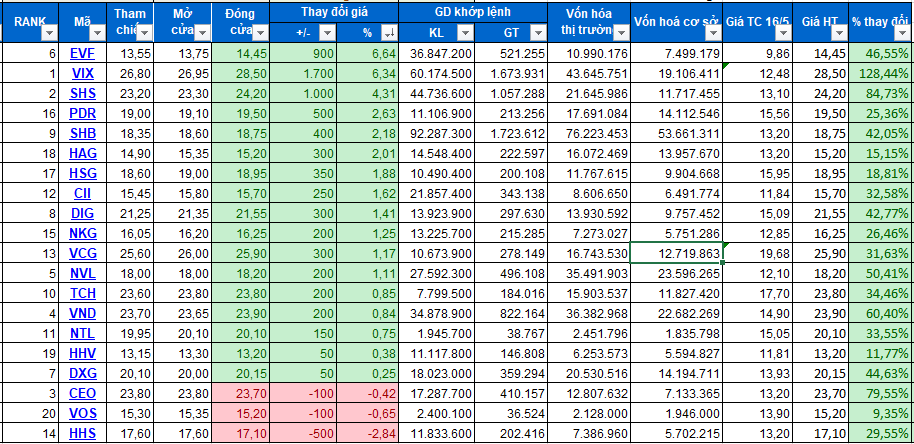This screenshot has height=444, width=914.
Task: Select the KL cell 60.174.500
Action: 437,74
